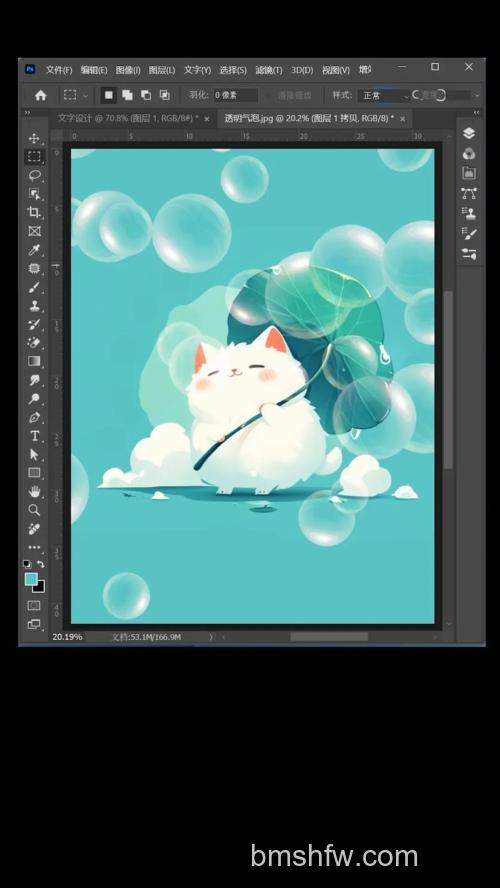Viewport: 500px width, 888px height.
Task: Close the 透明气泡.jpg document tab
Action: click(x=403, y=119)
